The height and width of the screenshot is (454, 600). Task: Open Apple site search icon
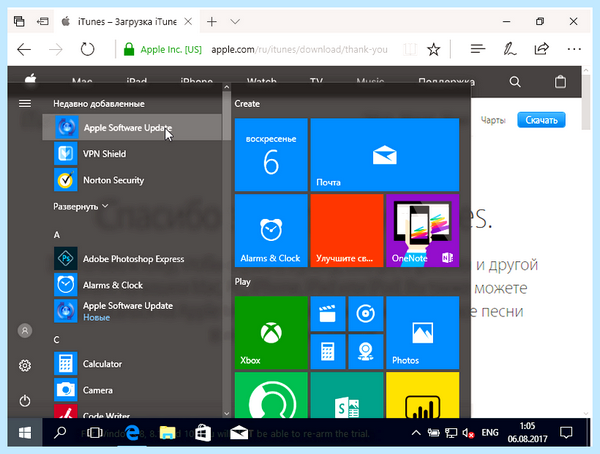[515, 82]
